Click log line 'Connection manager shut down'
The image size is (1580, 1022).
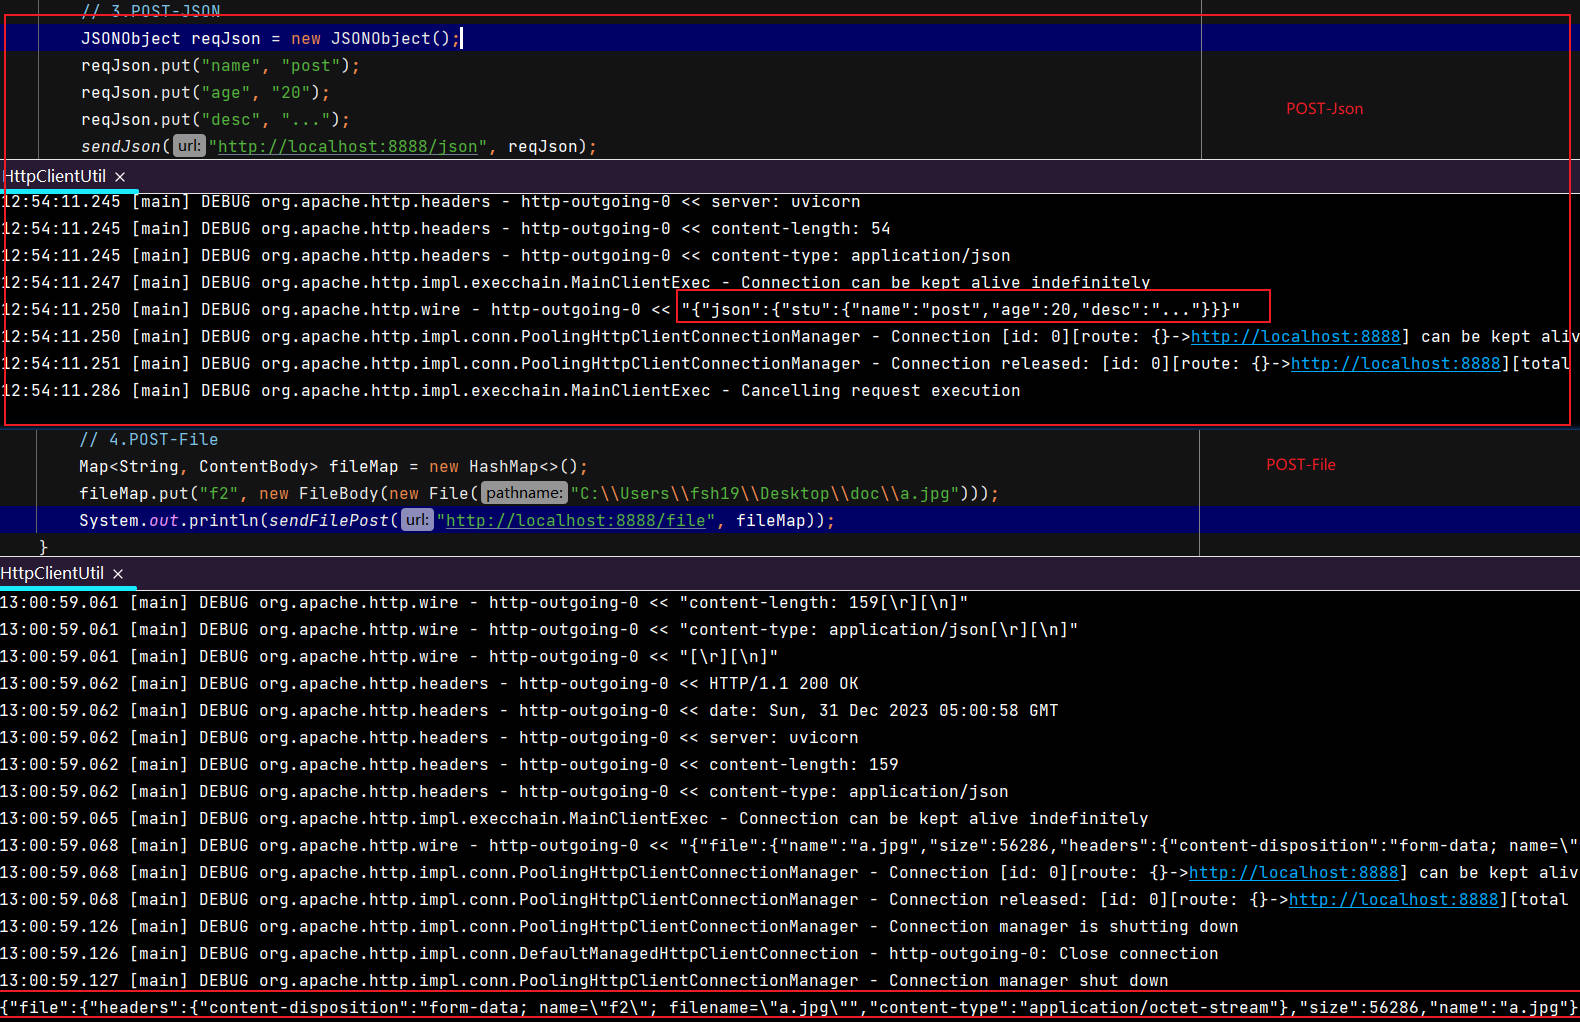point(584,981)
